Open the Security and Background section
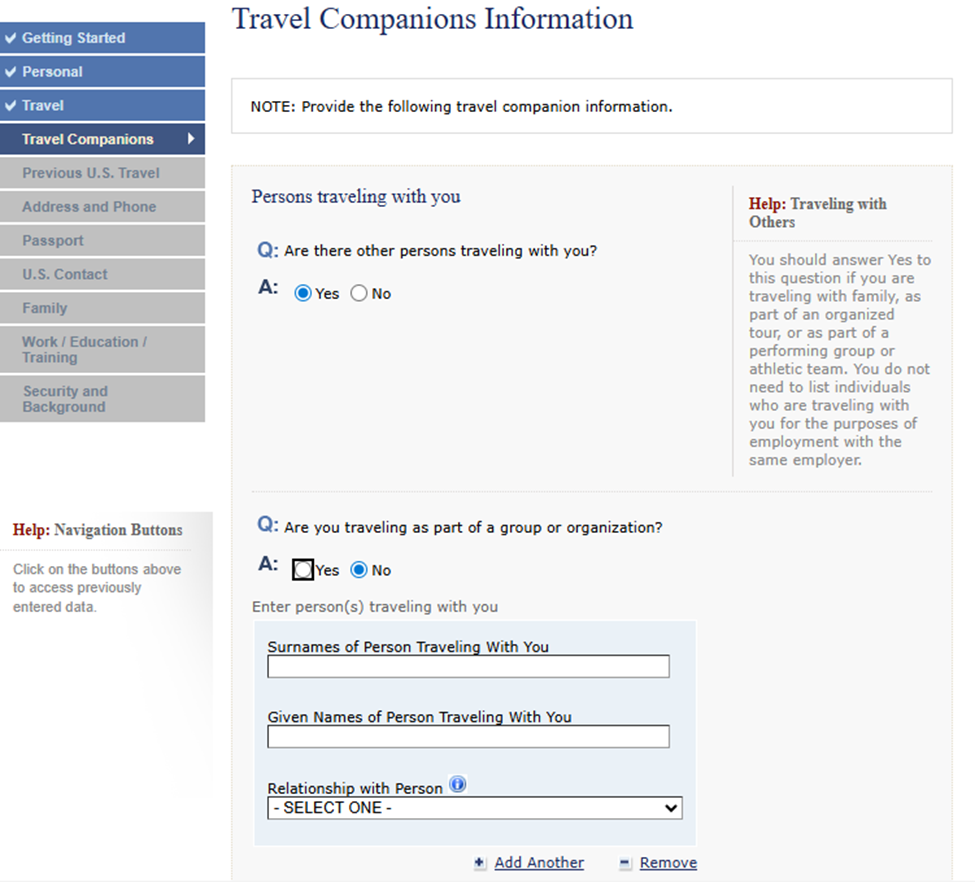Image resolution: width=975 pixels, height=882 pixels. point(65,399)
